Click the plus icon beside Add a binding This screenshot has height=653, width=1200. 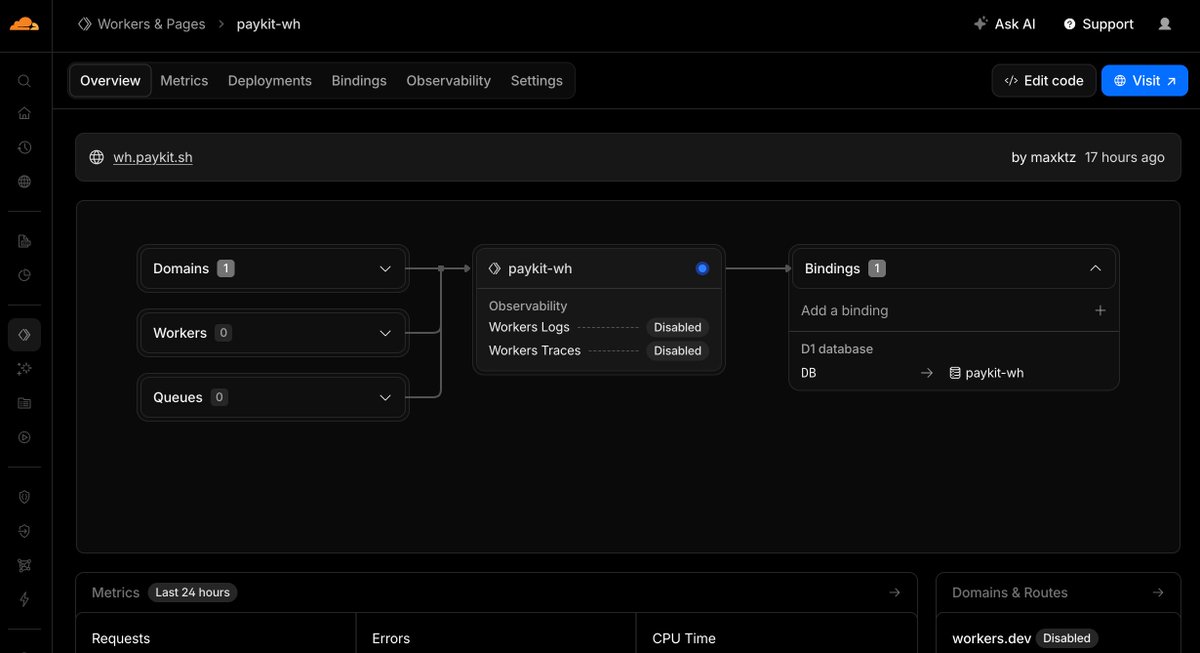click(x=1100, y=310)
